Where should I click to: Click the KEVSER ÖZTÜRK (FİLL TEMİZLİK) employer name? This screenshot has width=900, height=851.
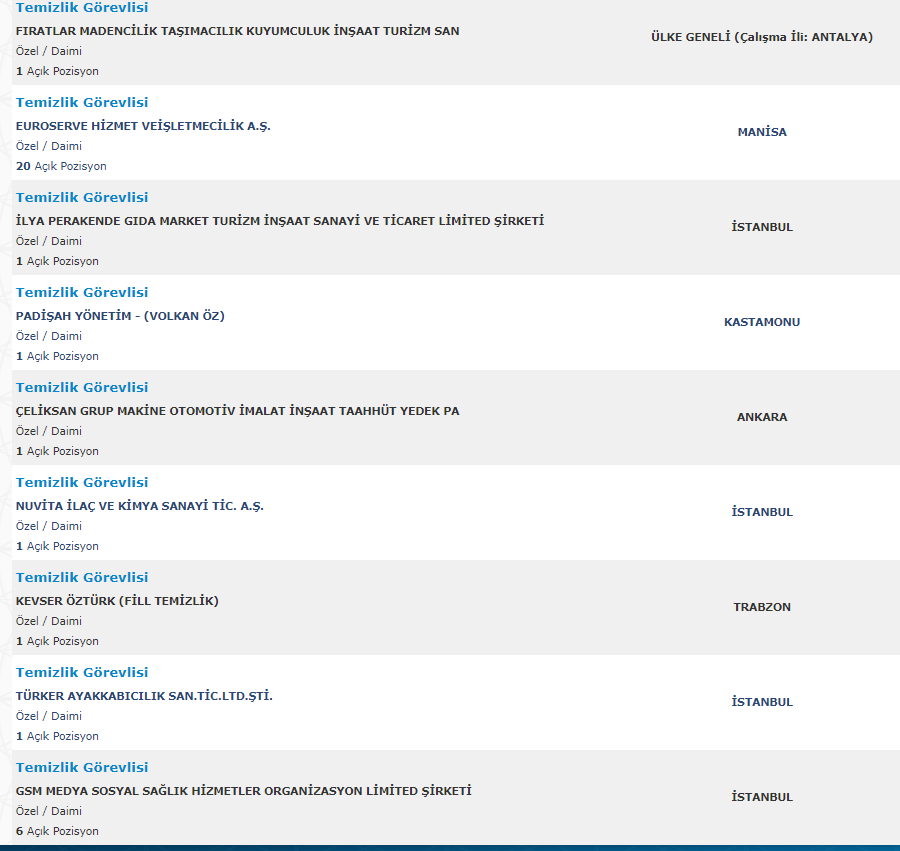(x=117, y=601)
